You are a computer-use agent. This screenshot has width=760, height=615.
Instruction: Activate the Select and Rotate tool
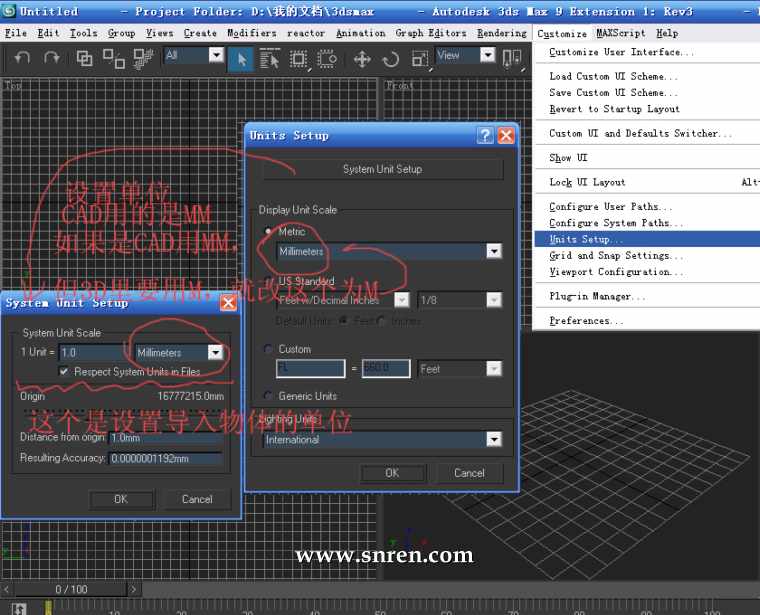[391, 58]
